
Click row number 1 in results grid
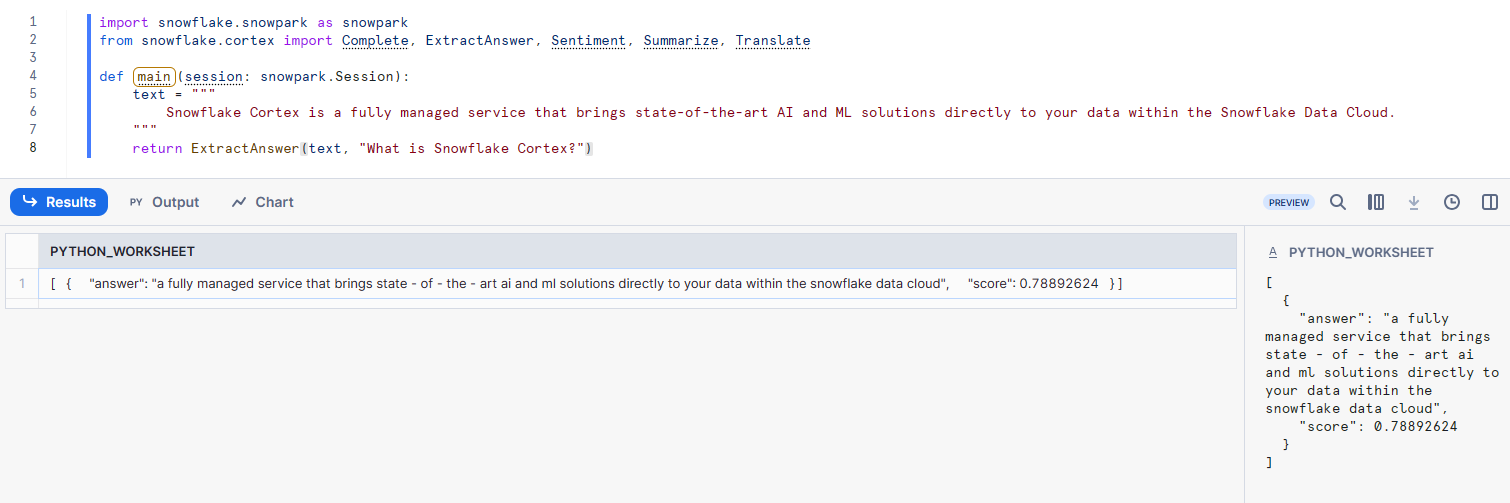[22, 284]
